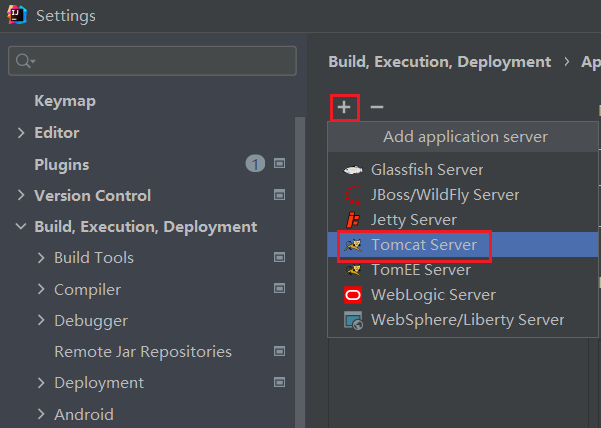Choose Jetty Server from the popup
601x428 pixels.
(x=463, y=220)
